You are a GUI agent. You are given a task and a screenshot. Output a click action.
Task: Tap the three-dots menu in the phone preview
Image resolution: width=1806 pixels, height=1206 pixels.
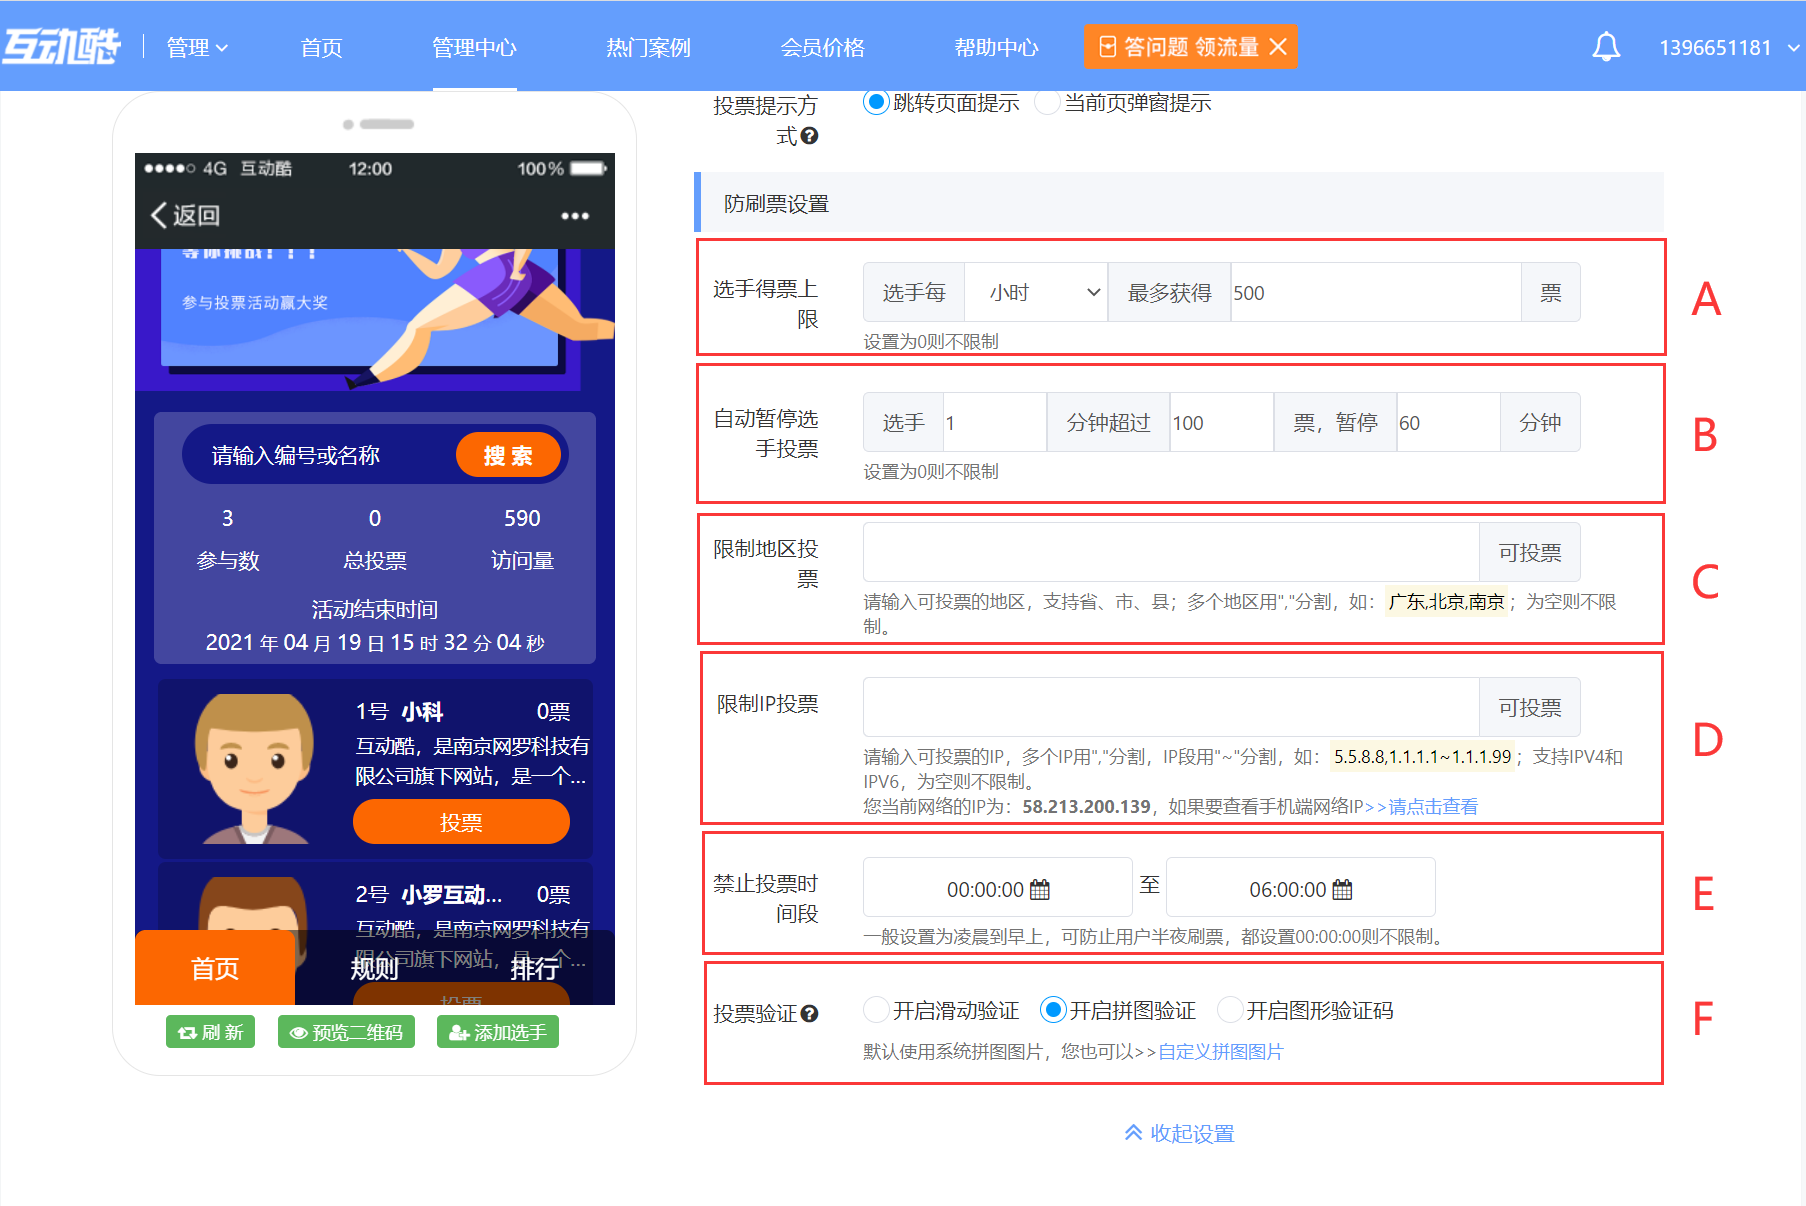(575, 216)
